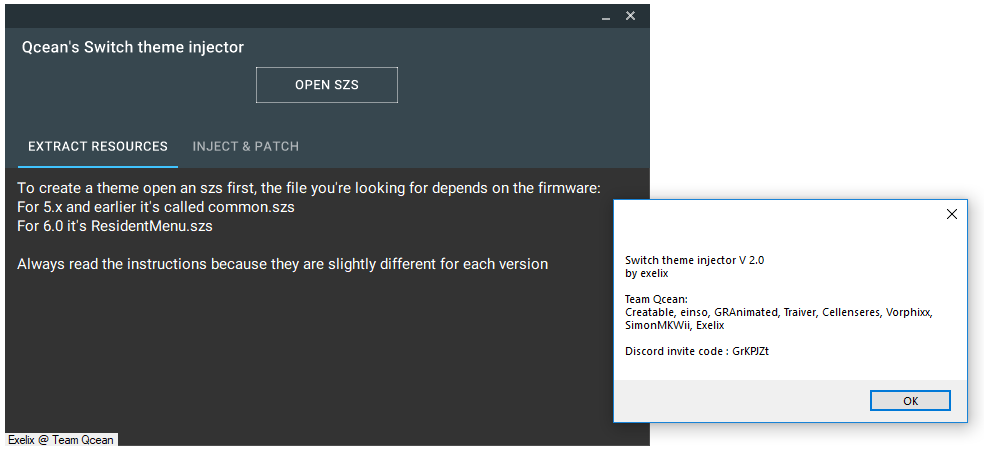Click the OPEN SZS button
Image resolution: width=984 pixels, height=463 pixels.
(326, 85)
